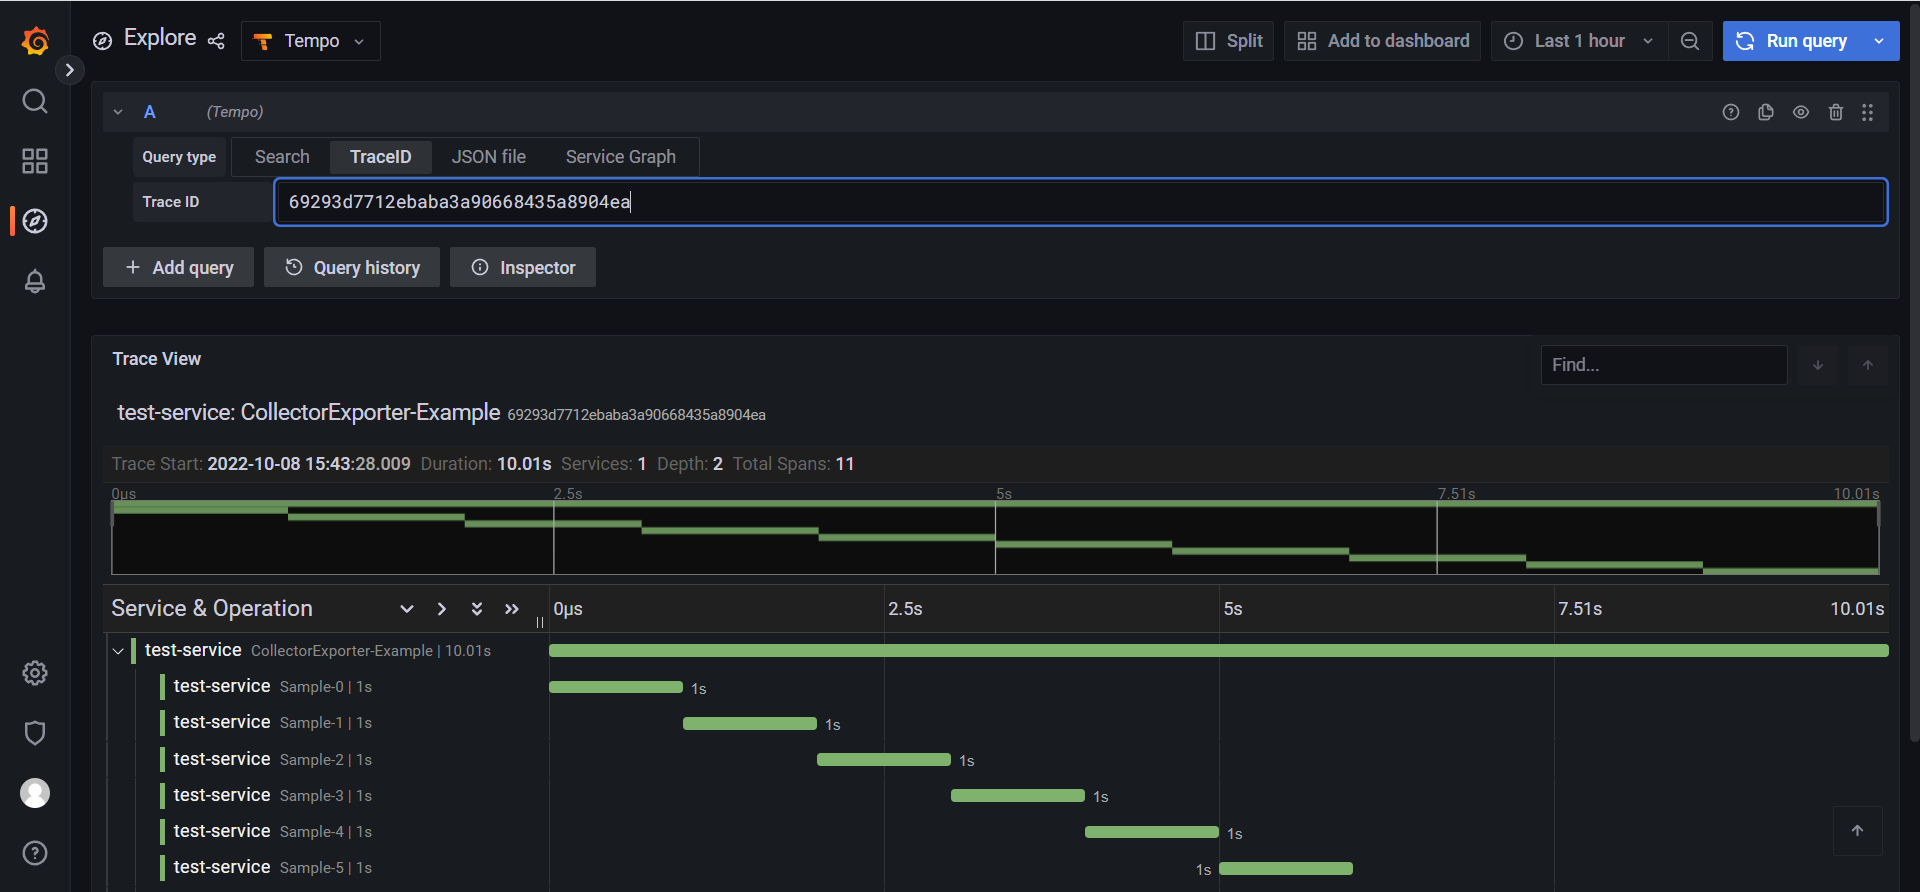Viewport: 1920px width, 892px height.
Task: Open the Tempo data source picker
Action: coord(311,41)
